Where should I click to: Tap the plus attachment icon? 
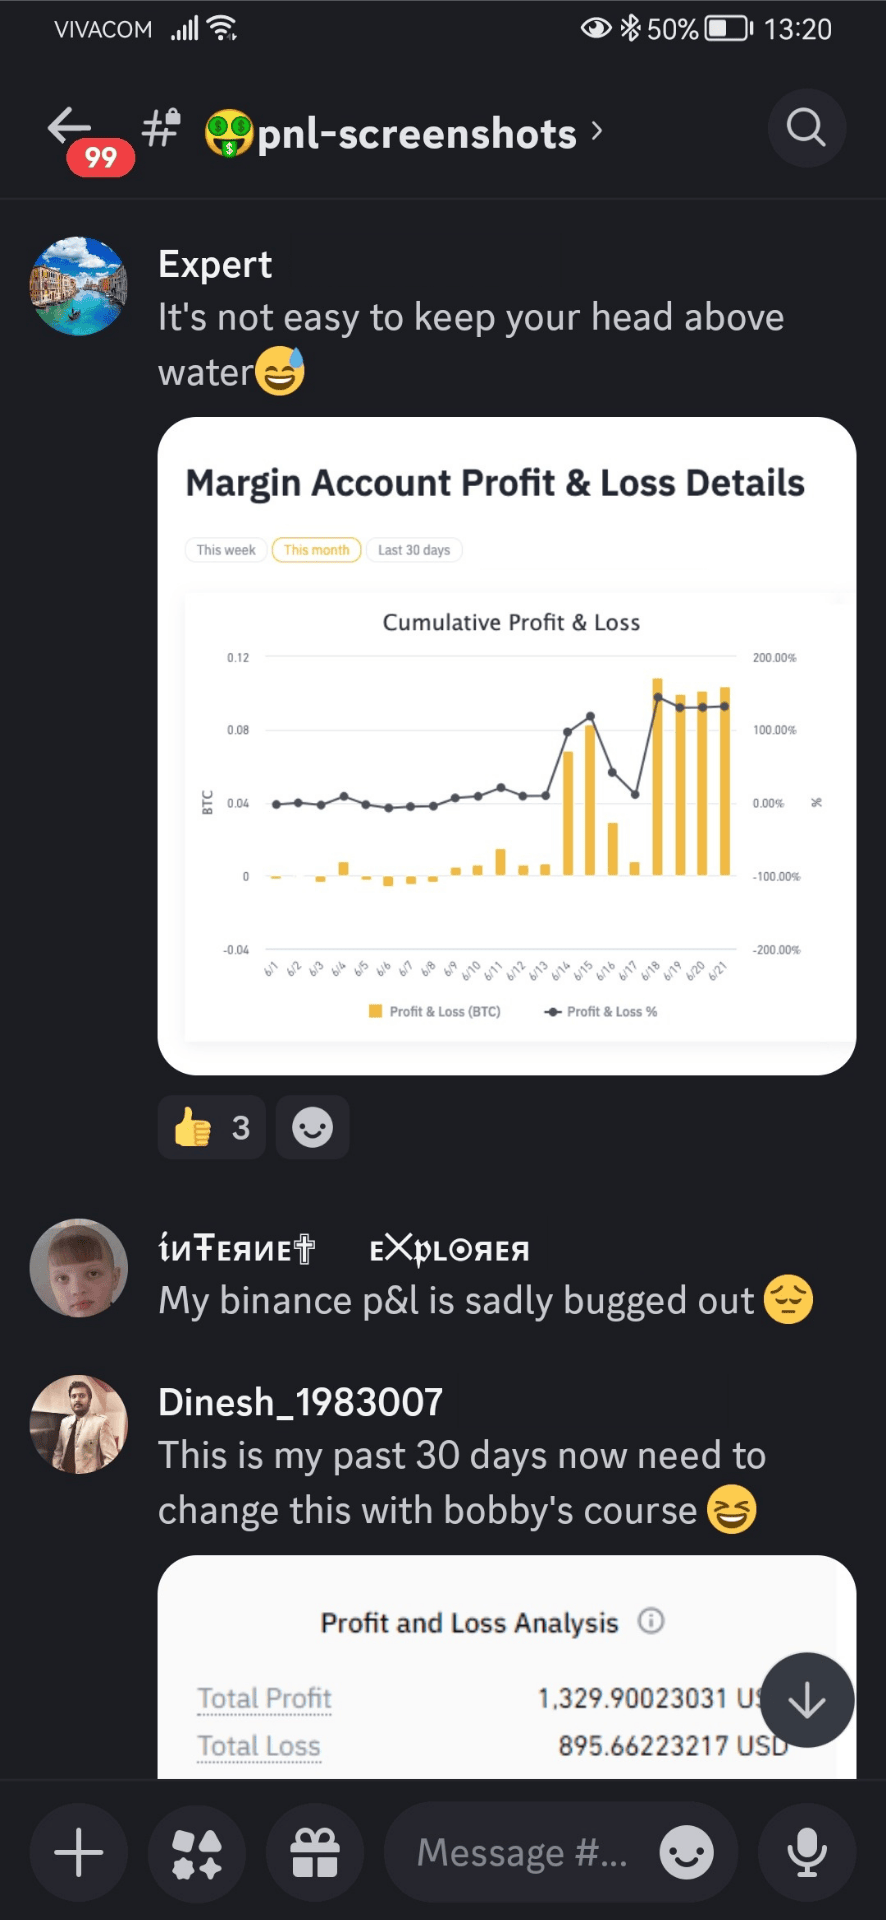click(79, 1853)
